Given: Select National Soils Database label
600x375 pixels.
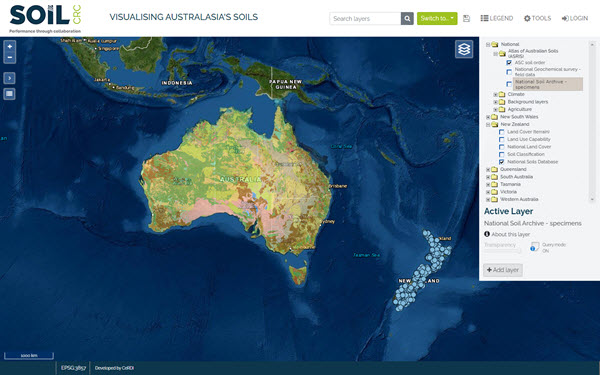Looking at the screenshot, I should [532, 162].
